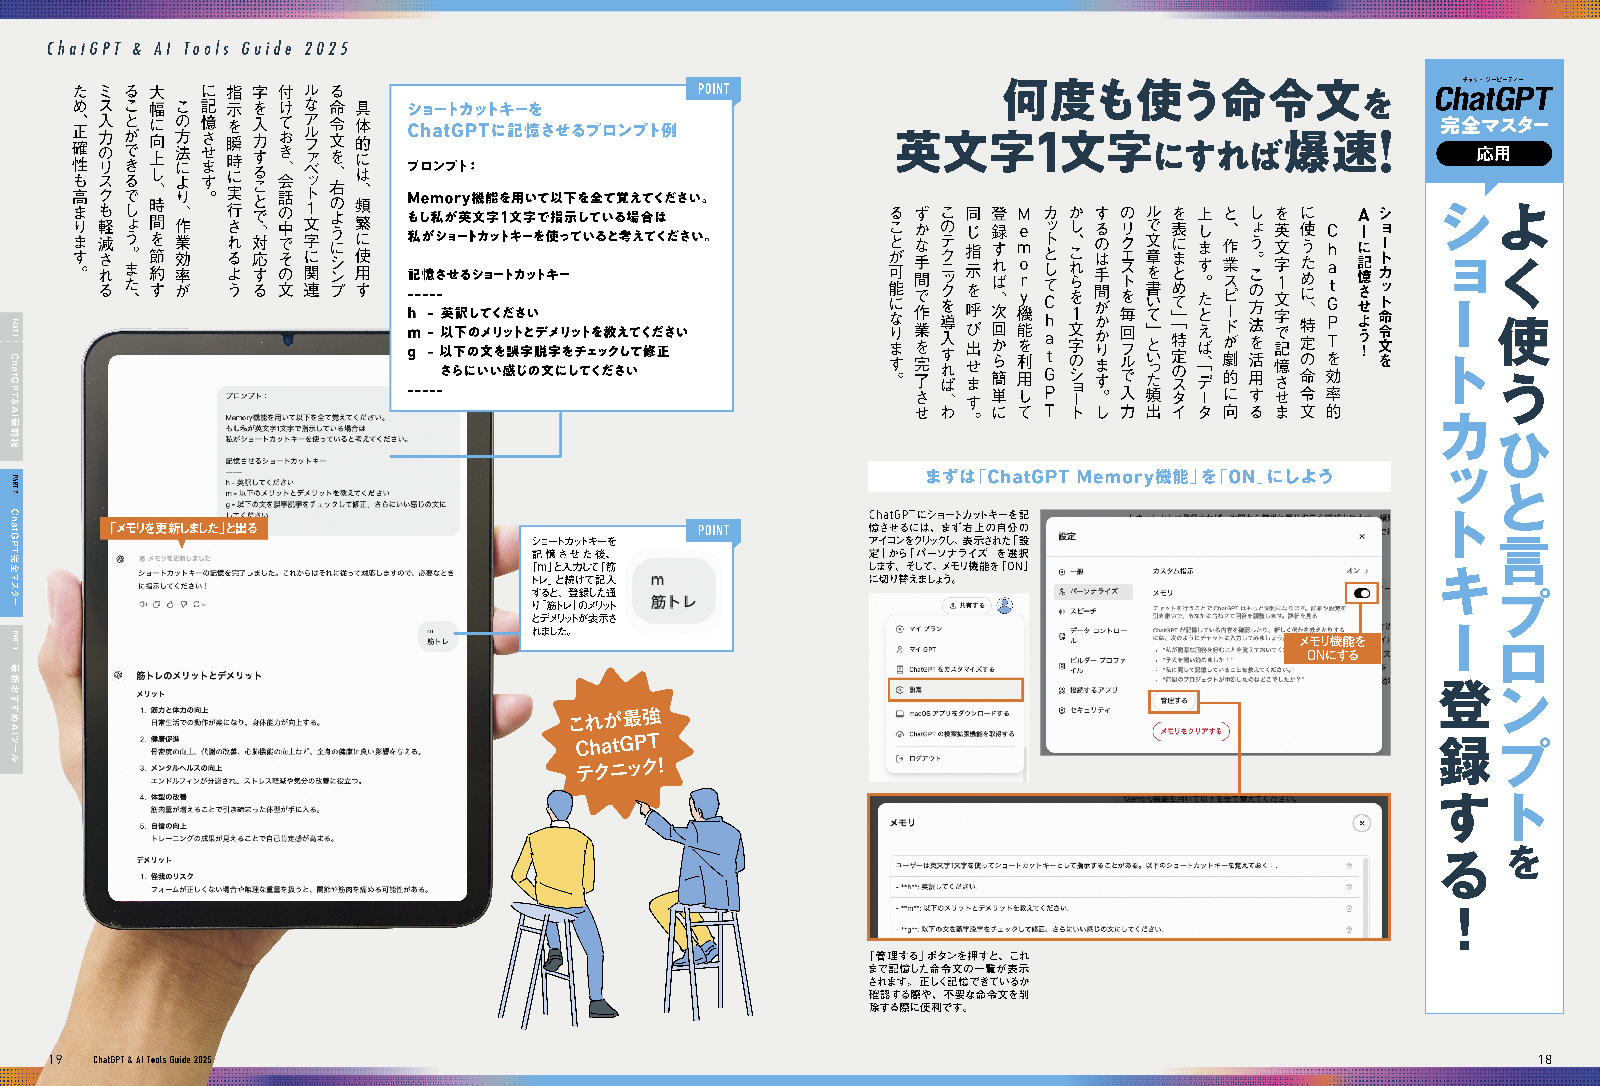Open the 接続するアプリ settings section

1089,690
